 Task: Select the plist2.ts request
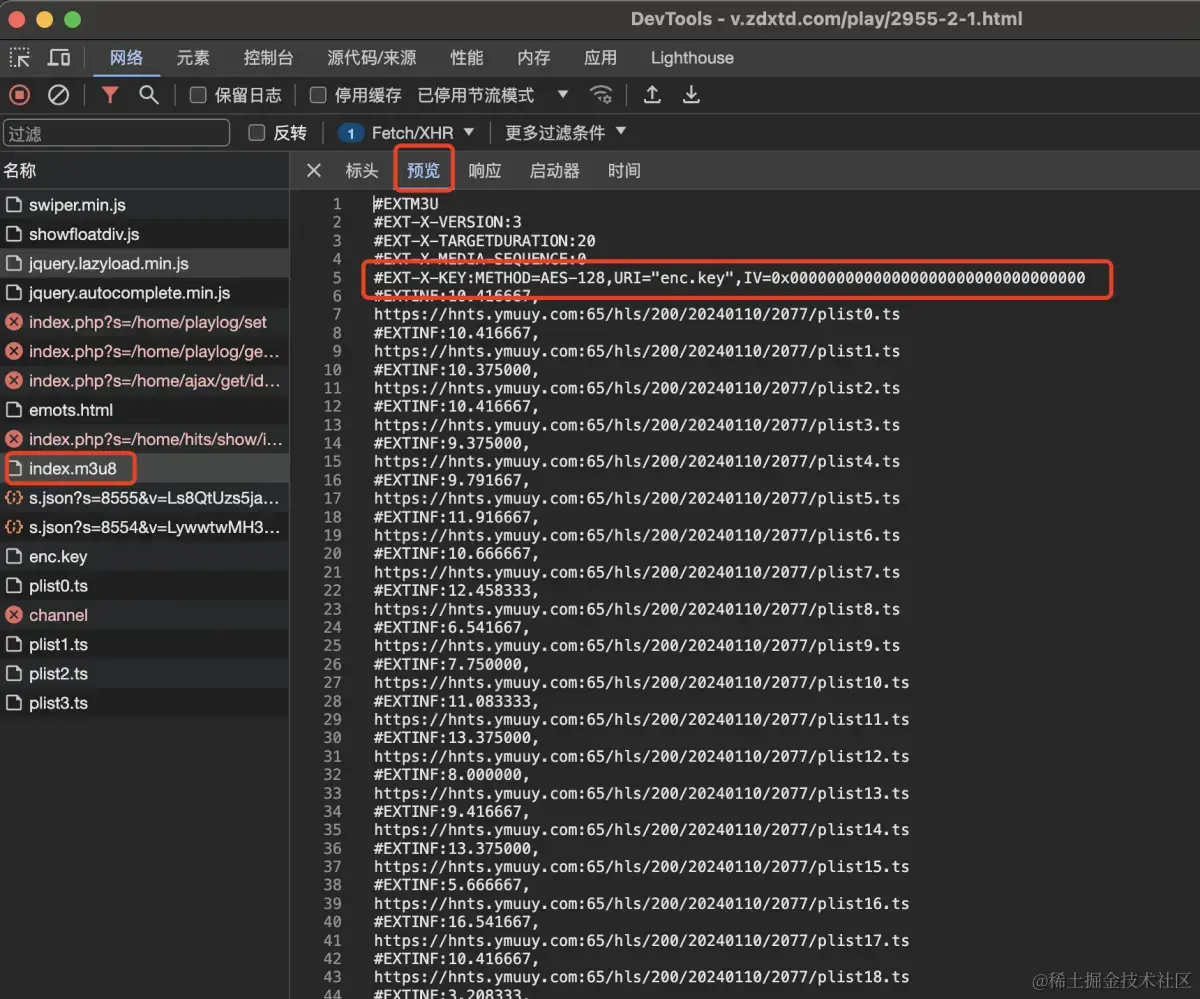point(144,673)
